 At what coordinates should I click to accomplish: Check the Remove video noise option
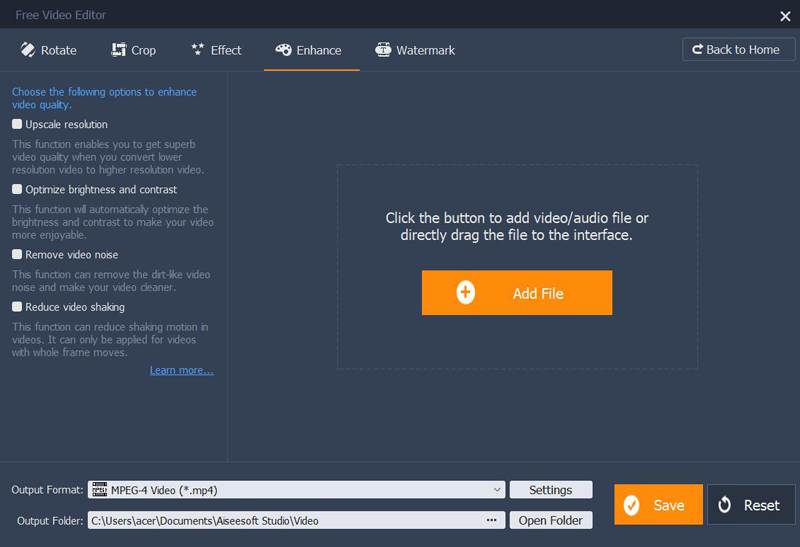[17, 255]
